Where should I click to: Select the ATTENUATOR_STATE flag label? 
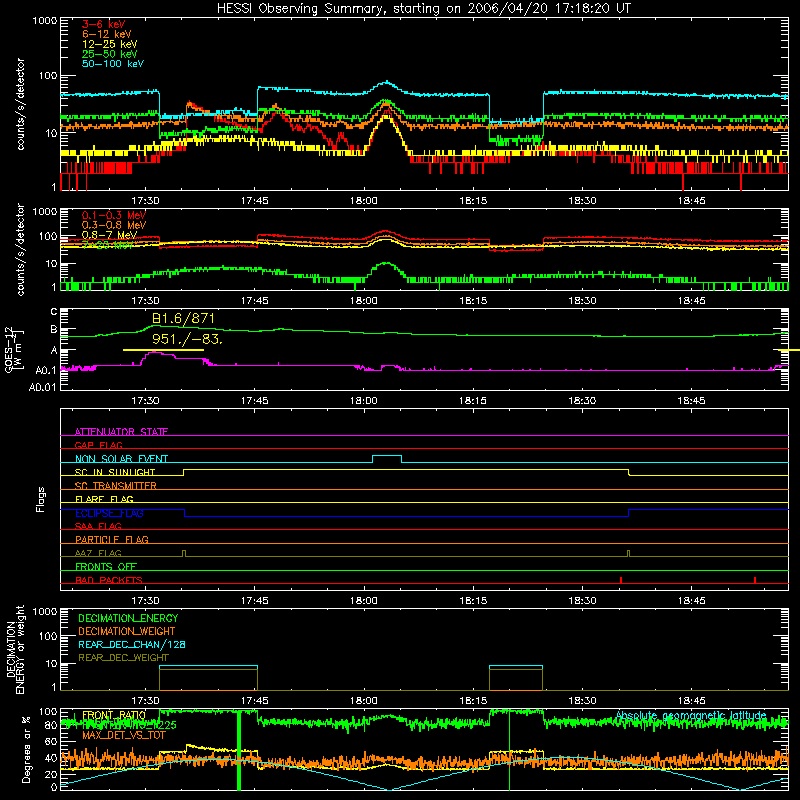(x=121, y=432)
